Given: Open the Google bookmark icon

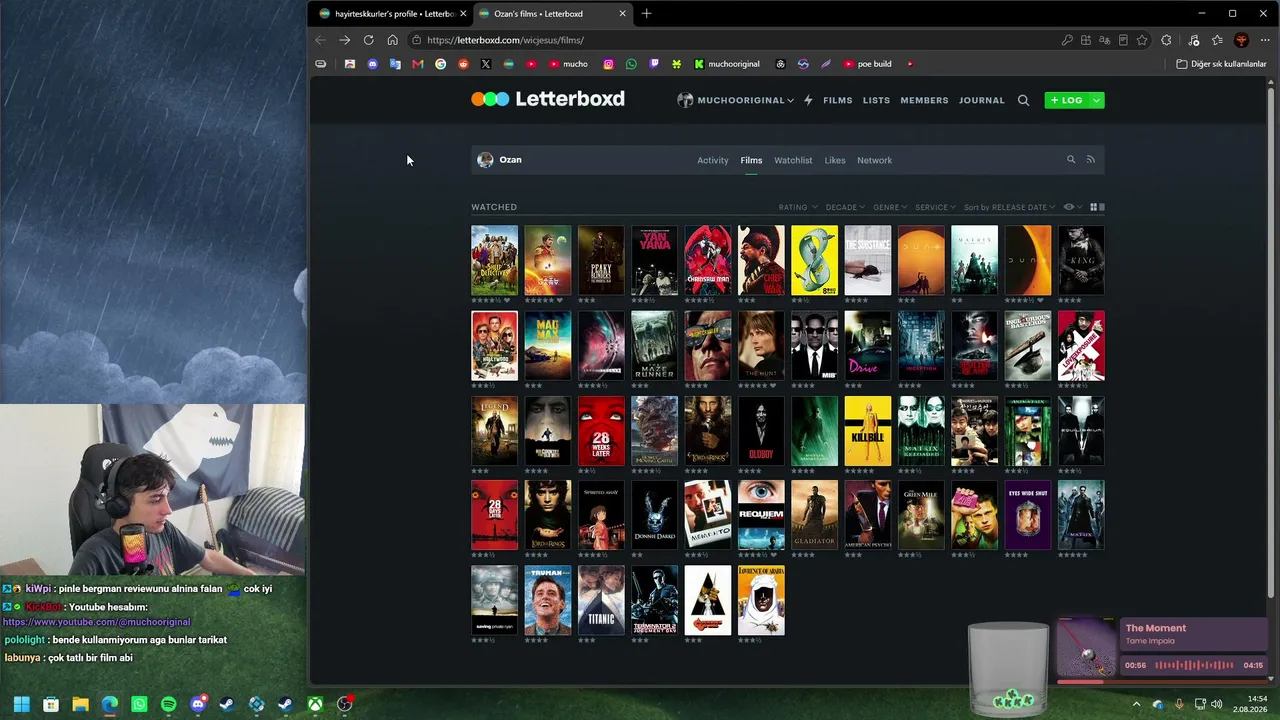Looking at the screenshot, I should 440,64.
